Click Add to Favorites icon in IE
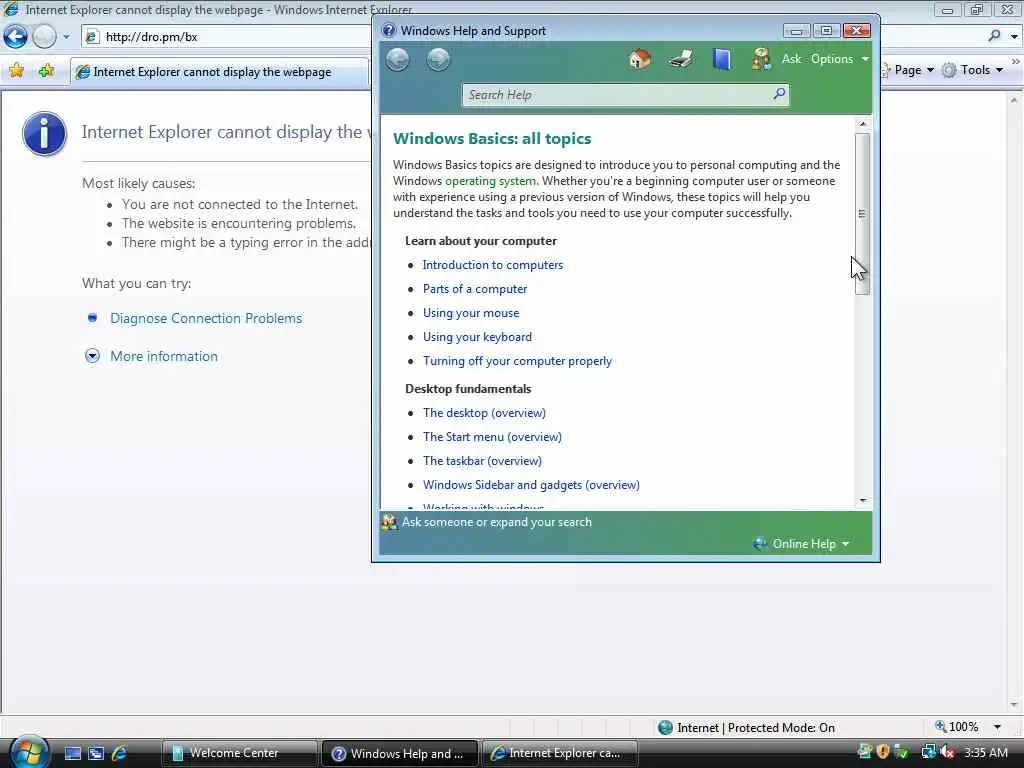The width and height of the screenshot is (1024, 768). [x=46, y=71]
